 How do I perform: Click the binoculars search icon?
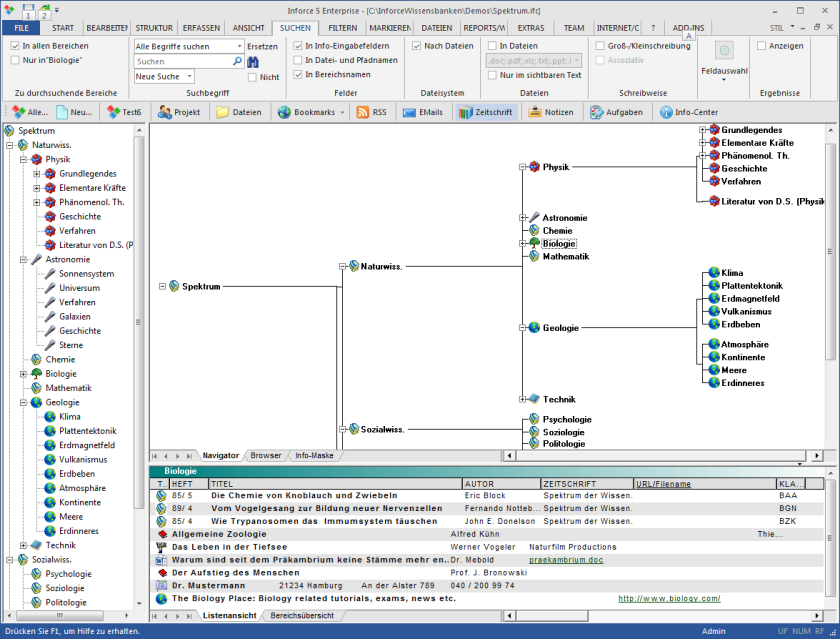pos(253,62)
